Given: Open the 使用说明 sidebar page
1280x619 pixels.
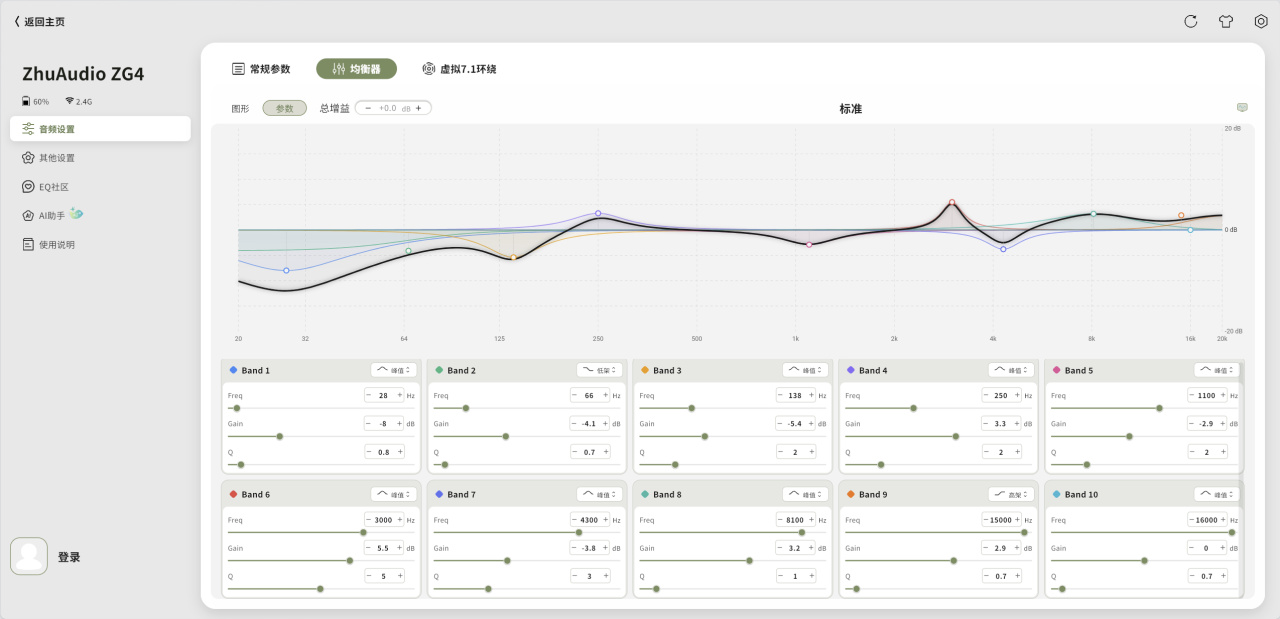Looking at the screenshot, I should [x=100, y=244].
